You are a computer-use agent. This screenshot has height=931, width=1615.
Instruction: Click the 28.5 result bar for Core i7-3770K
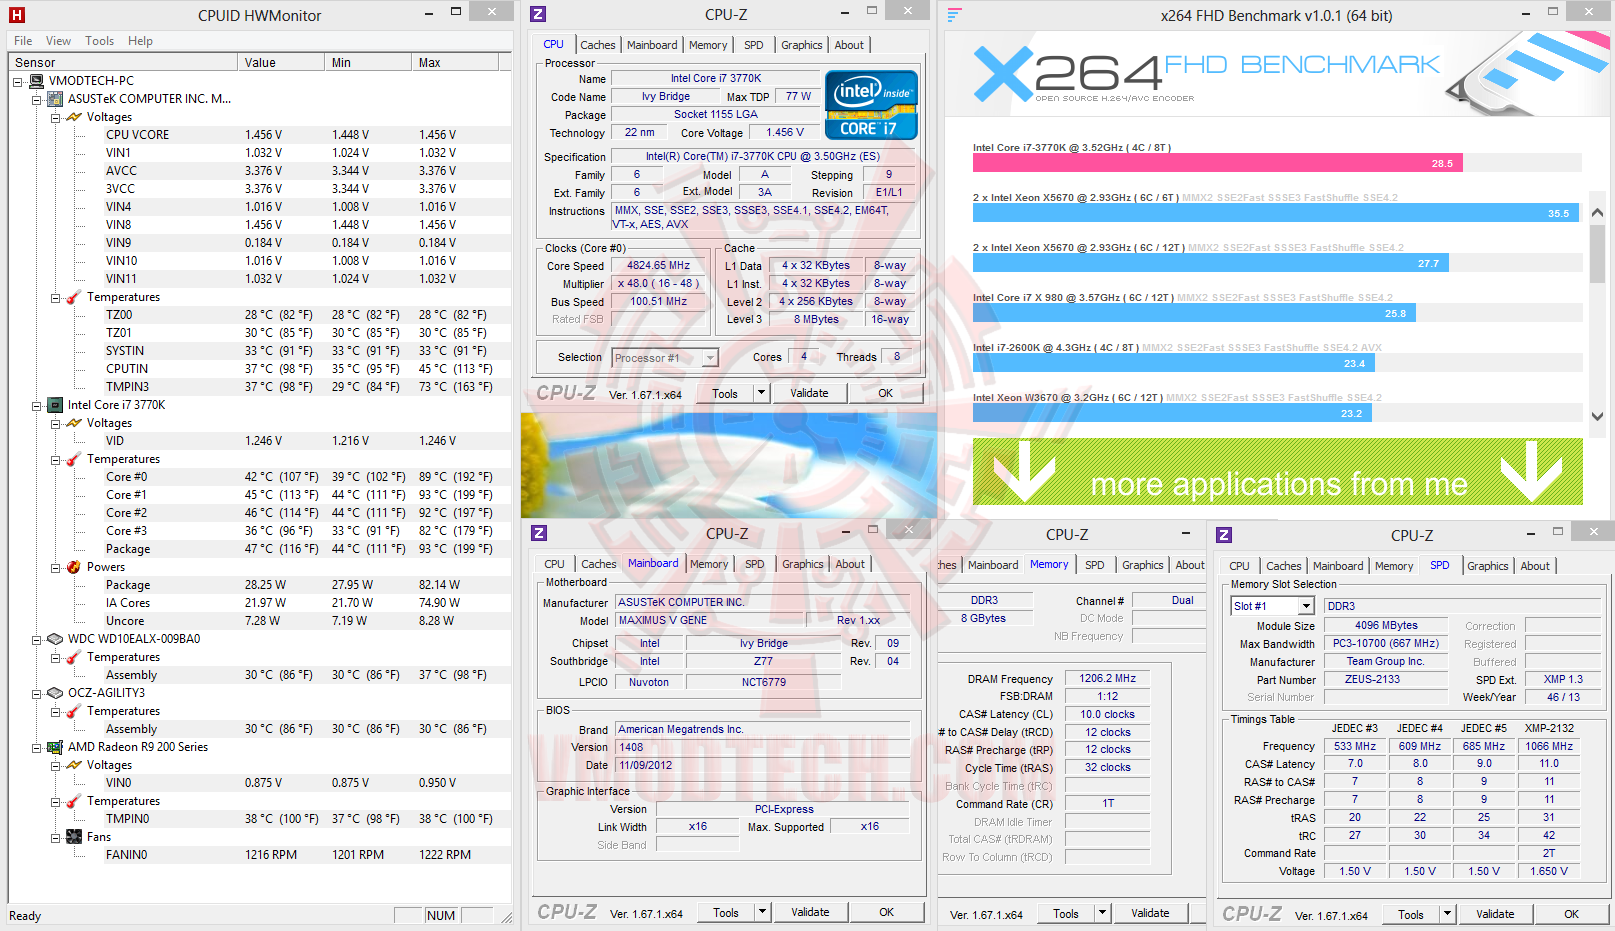pos(1218,163)
